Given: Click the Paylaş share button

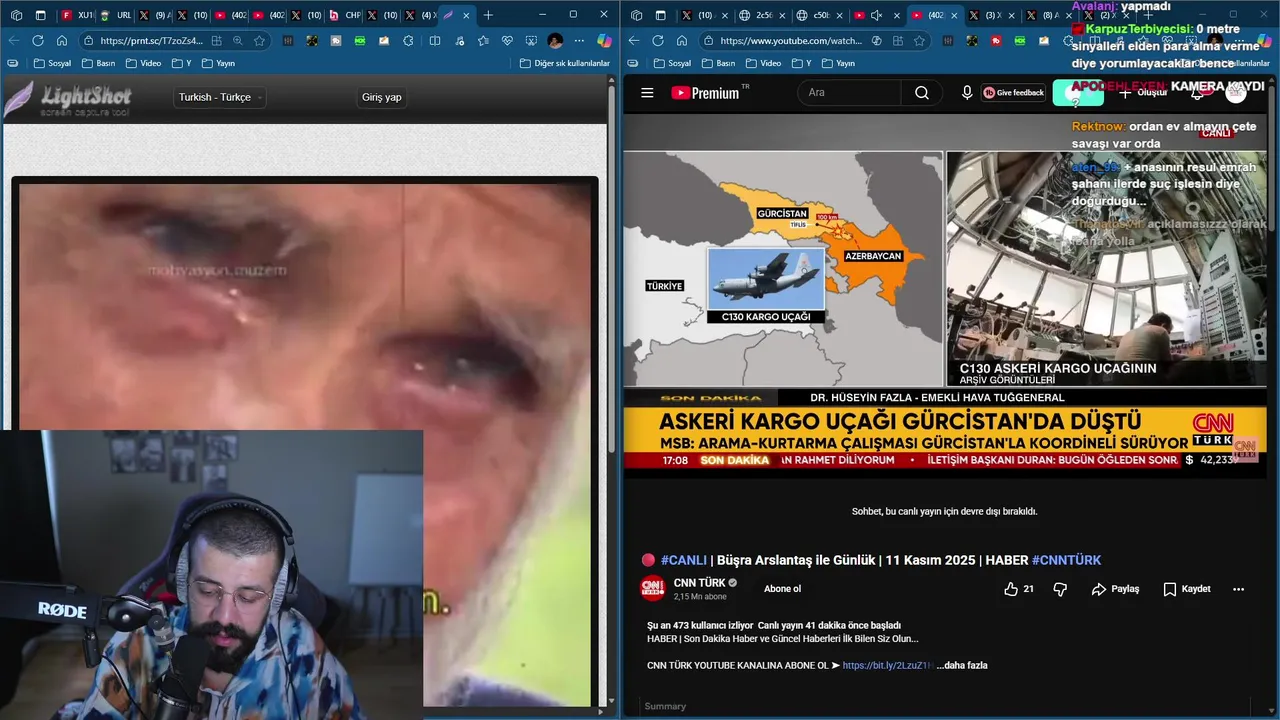Looking at the screenshot, I should 1115,589.
